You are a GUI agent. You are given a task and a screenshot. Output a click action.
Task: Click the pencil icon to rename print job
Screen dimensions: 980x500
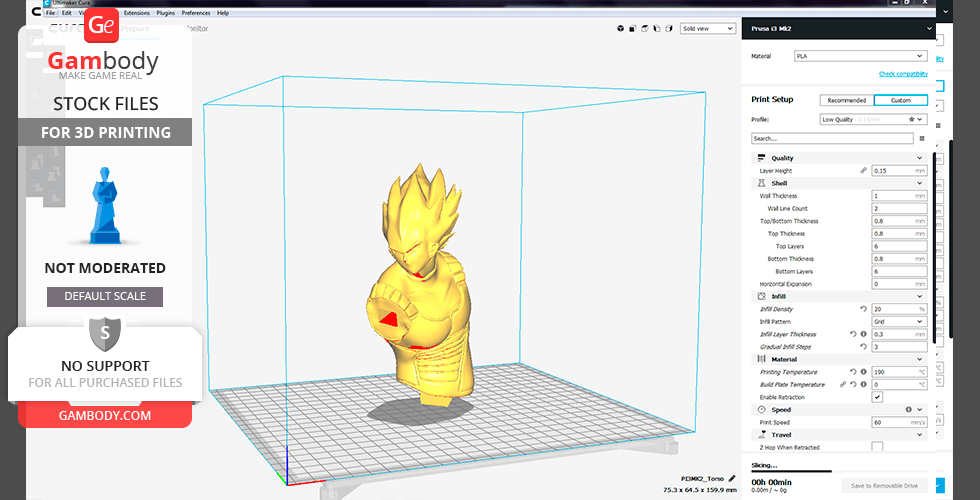(732, 479)
